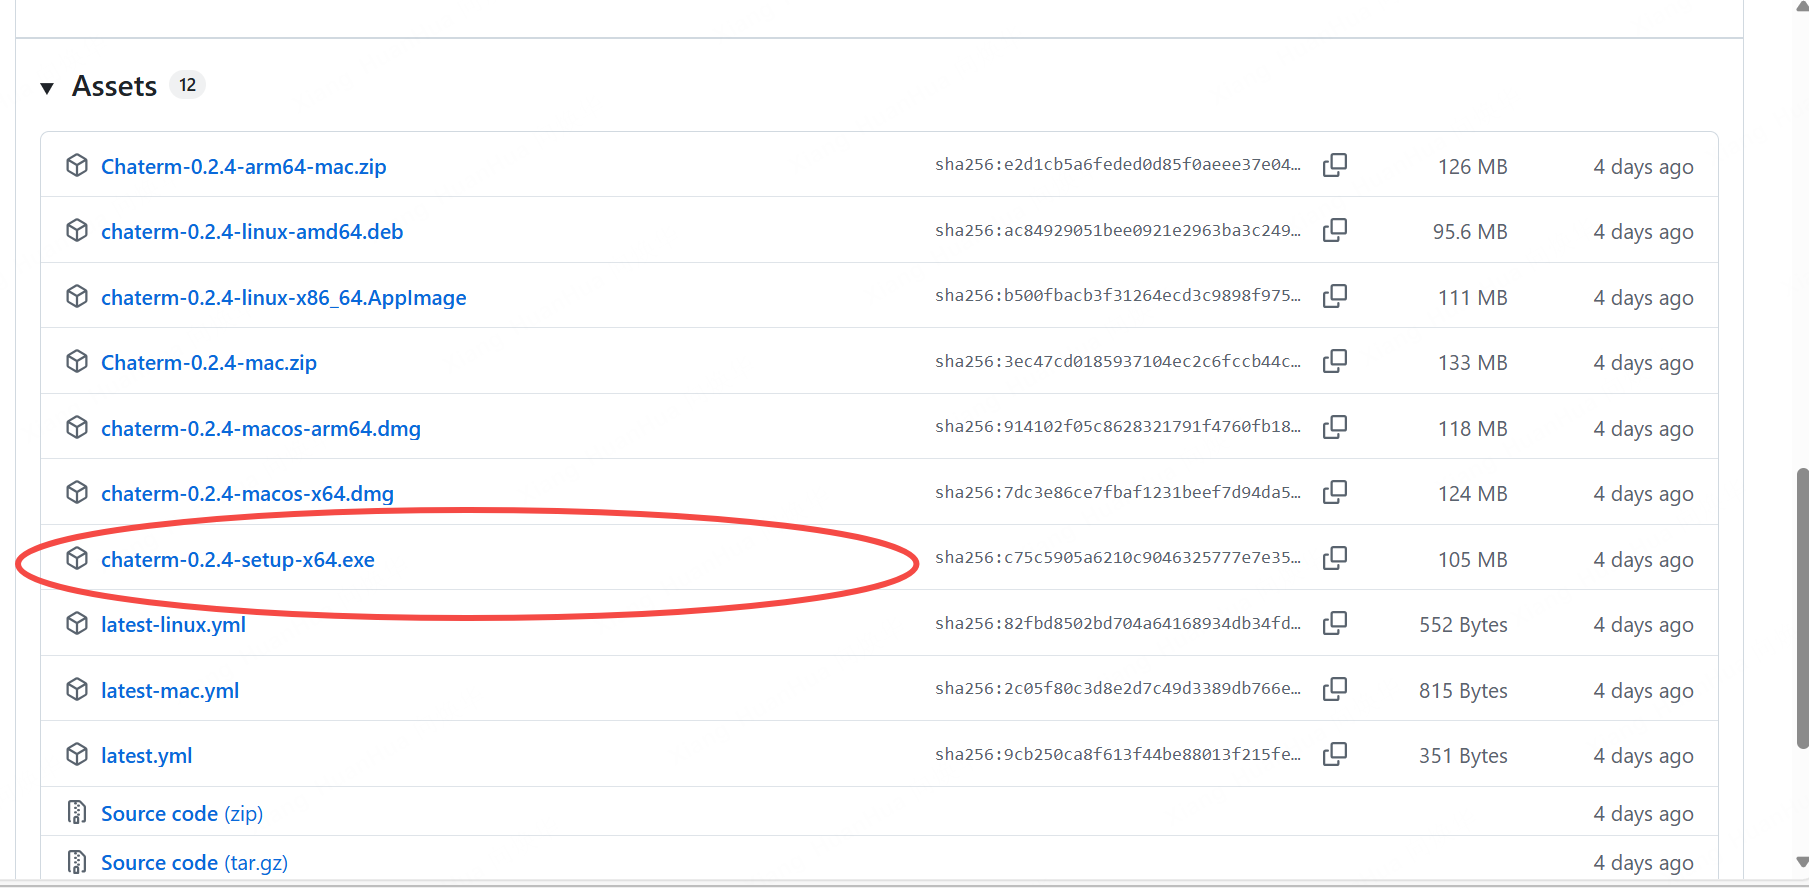
Task: Collapse the Assets section triangle
Action: click(47, 88)
